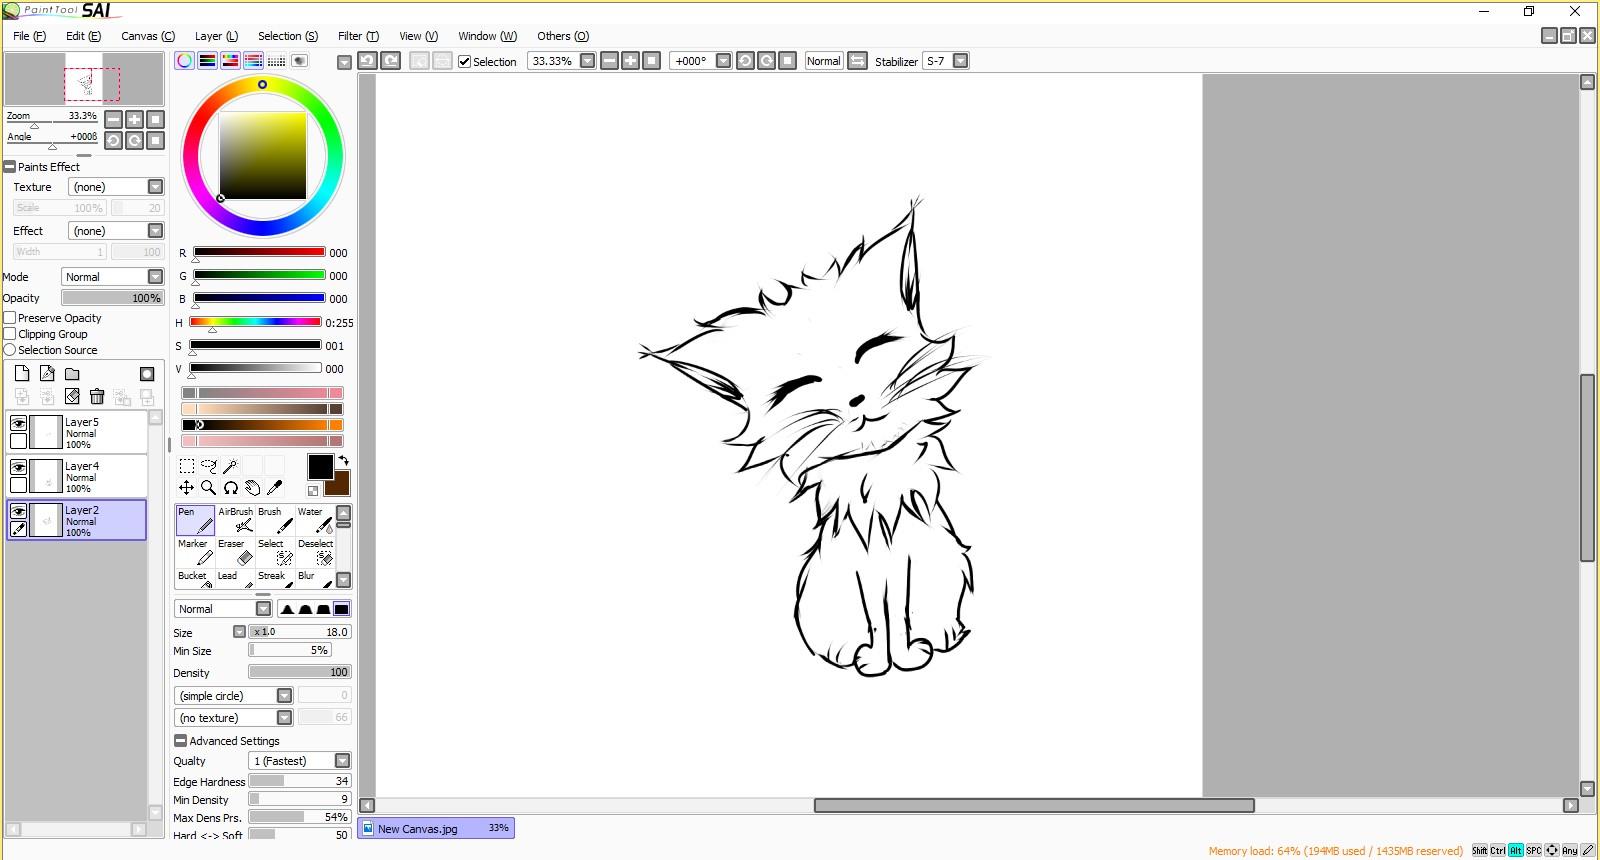Adjust the layer Opacity slider

click(x=112, y=298)
